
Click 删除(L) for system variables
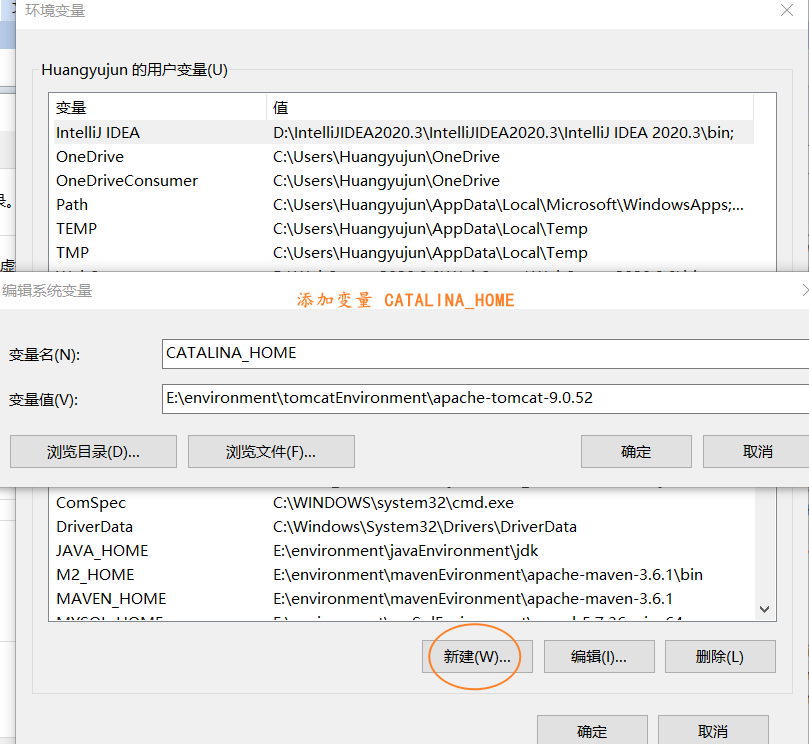(720, 657)
